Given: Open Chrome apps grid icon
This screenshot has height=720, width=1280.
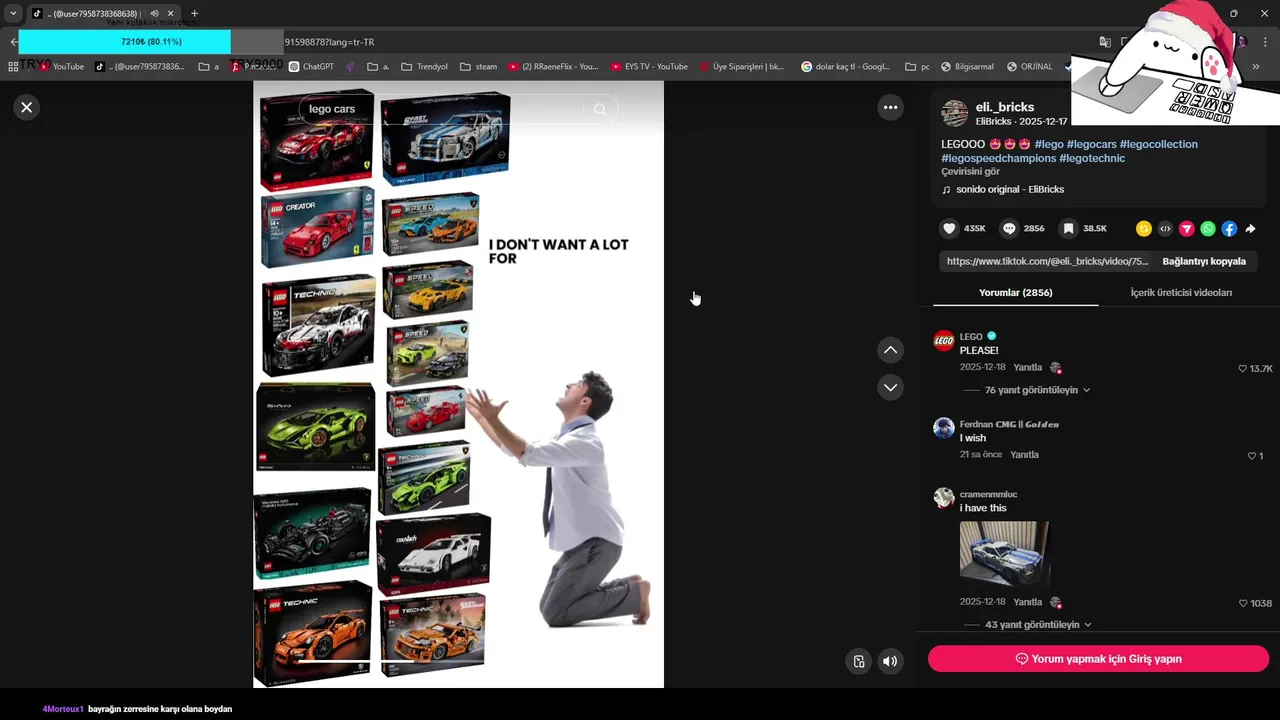Looking at the screenshot, I should click(13, 67).
